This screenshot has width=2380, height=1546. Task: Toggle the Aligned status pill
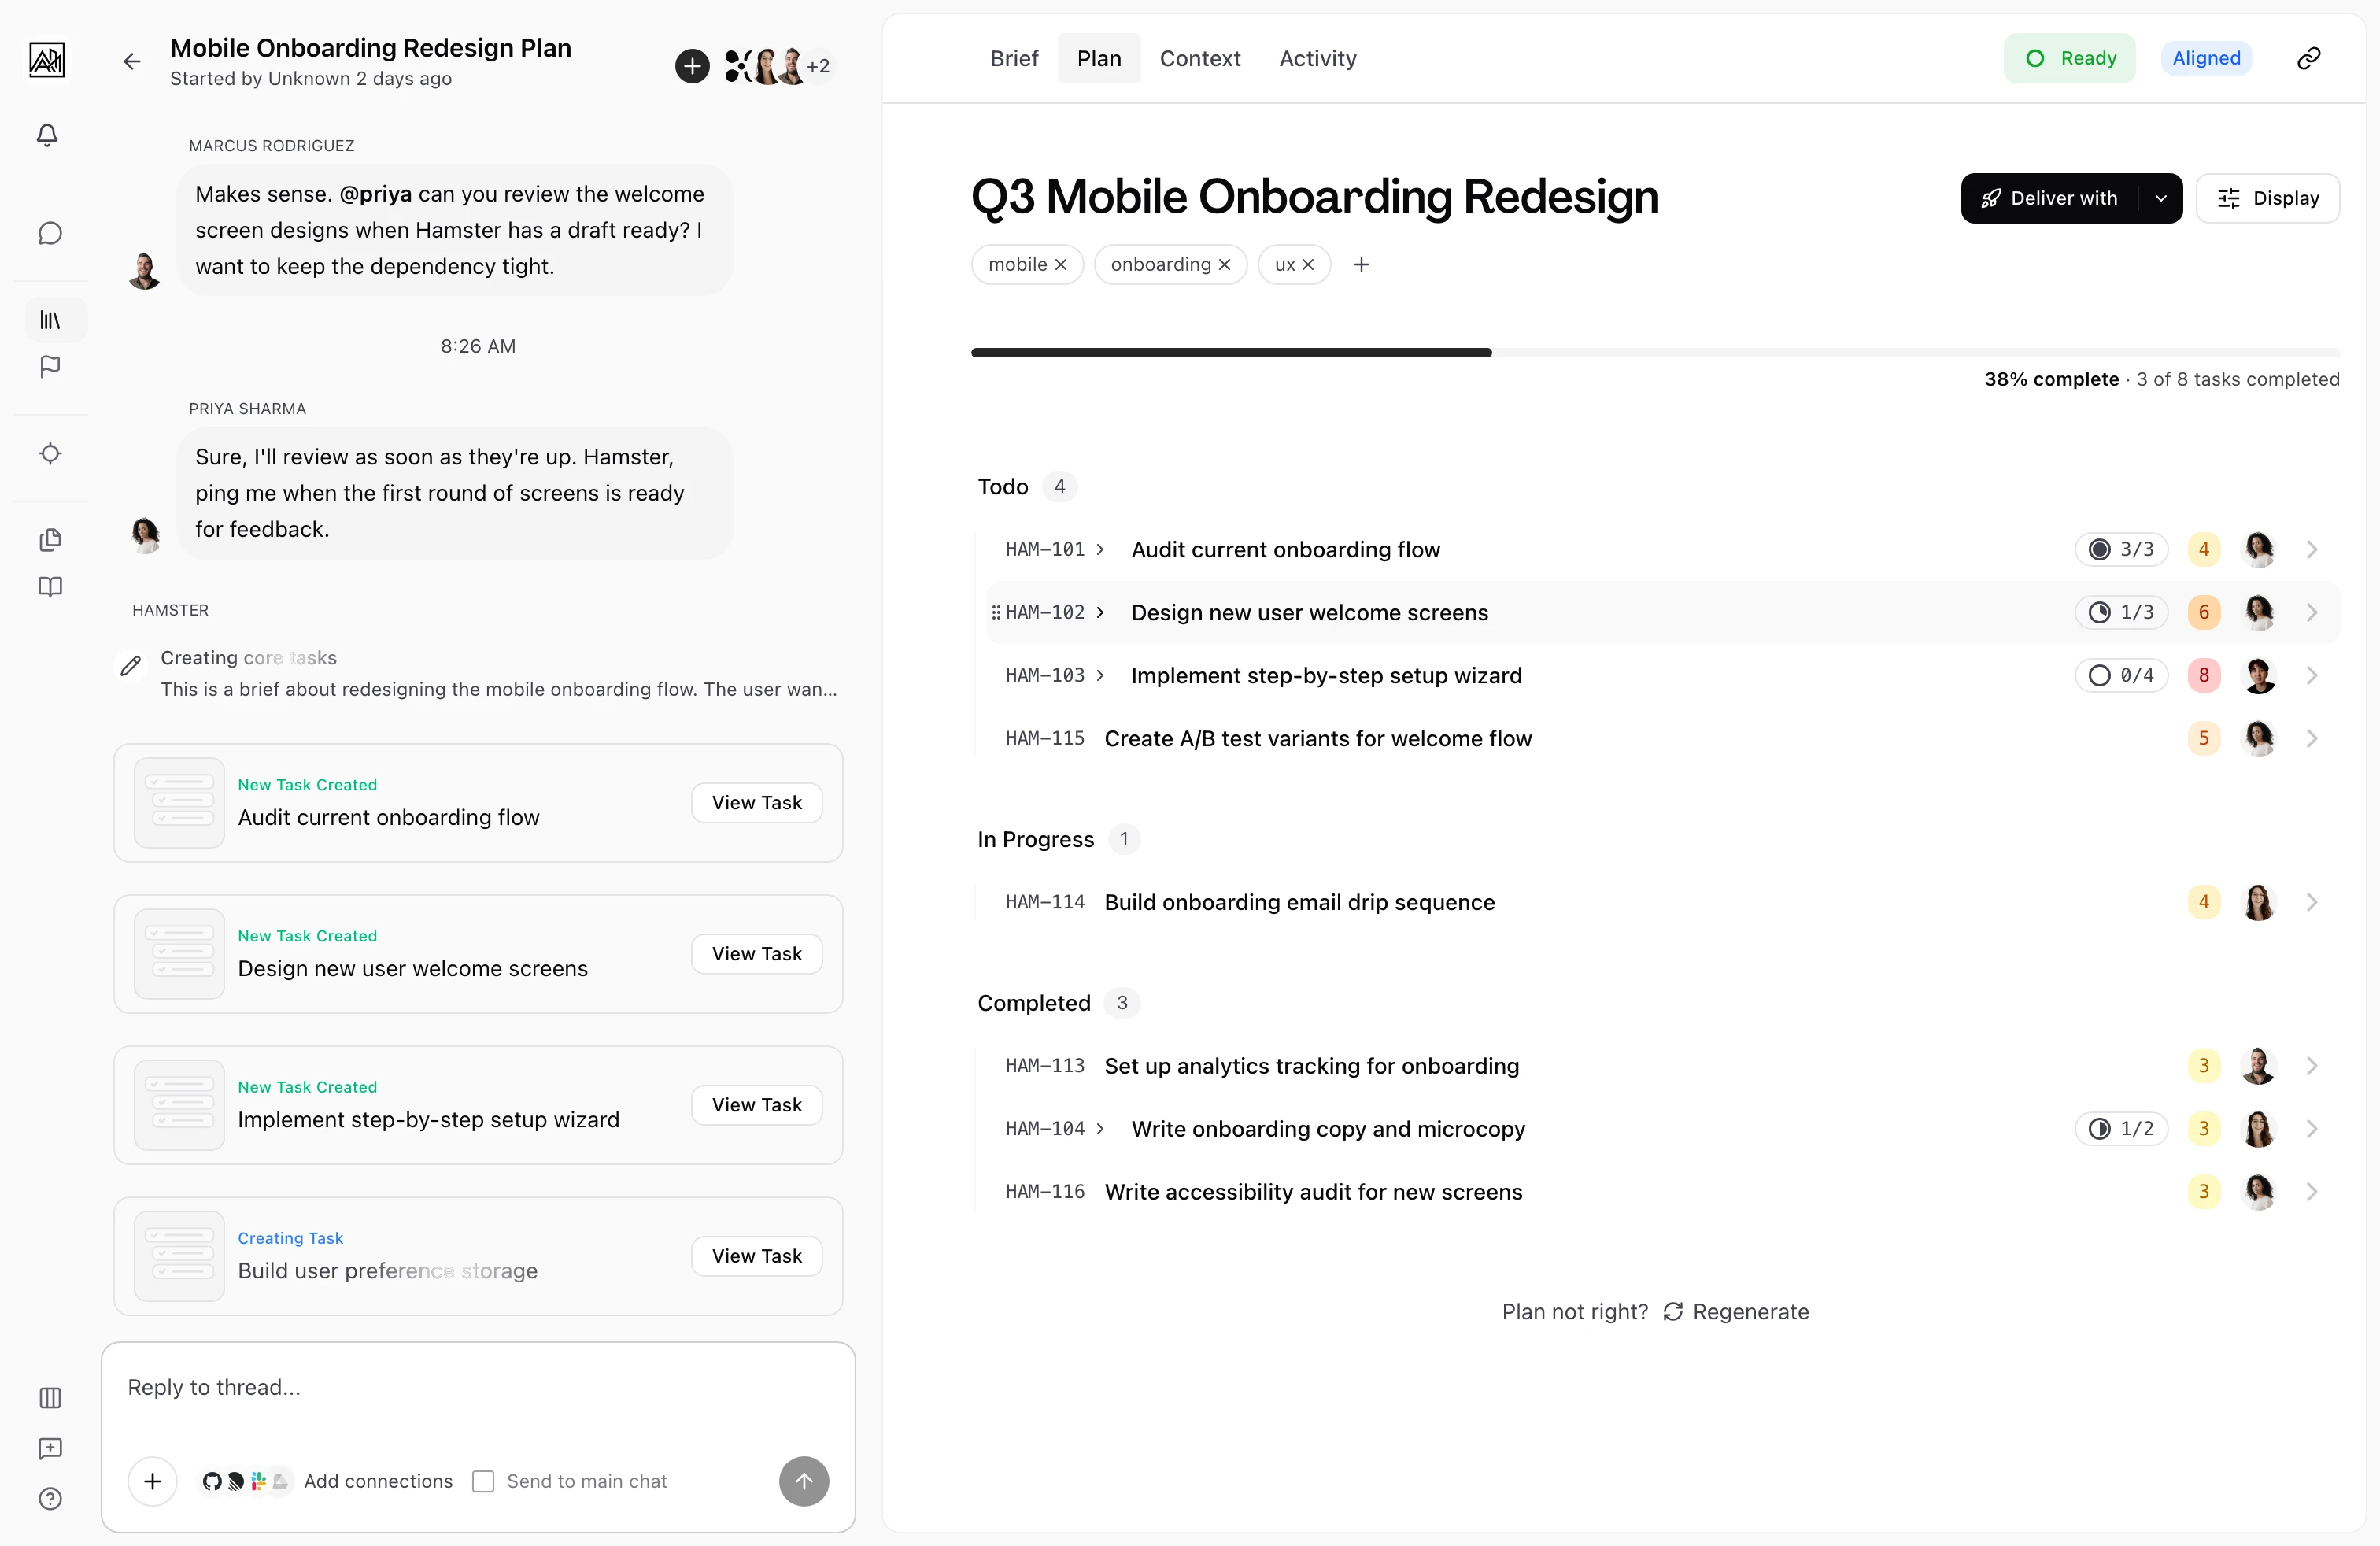(x=2206, y=57)
